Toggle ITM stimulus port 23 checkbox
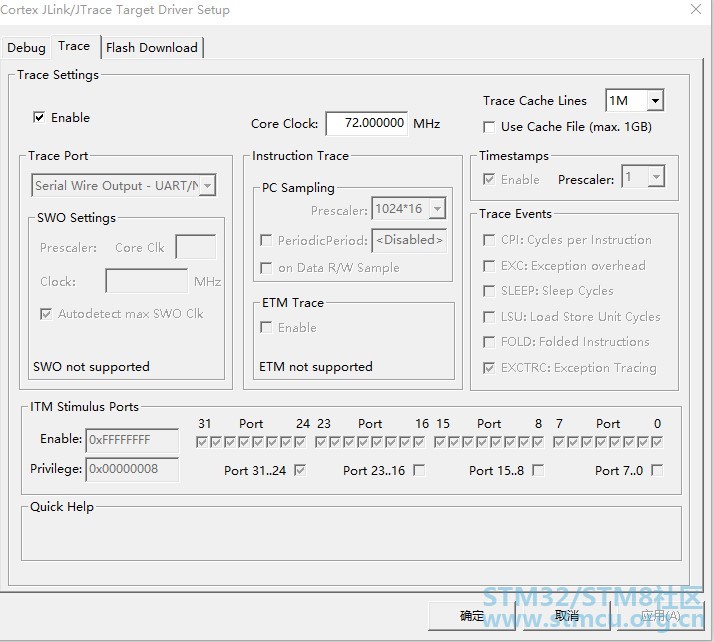Viewport: 714px width, 642px height. [x=321, y=442]
